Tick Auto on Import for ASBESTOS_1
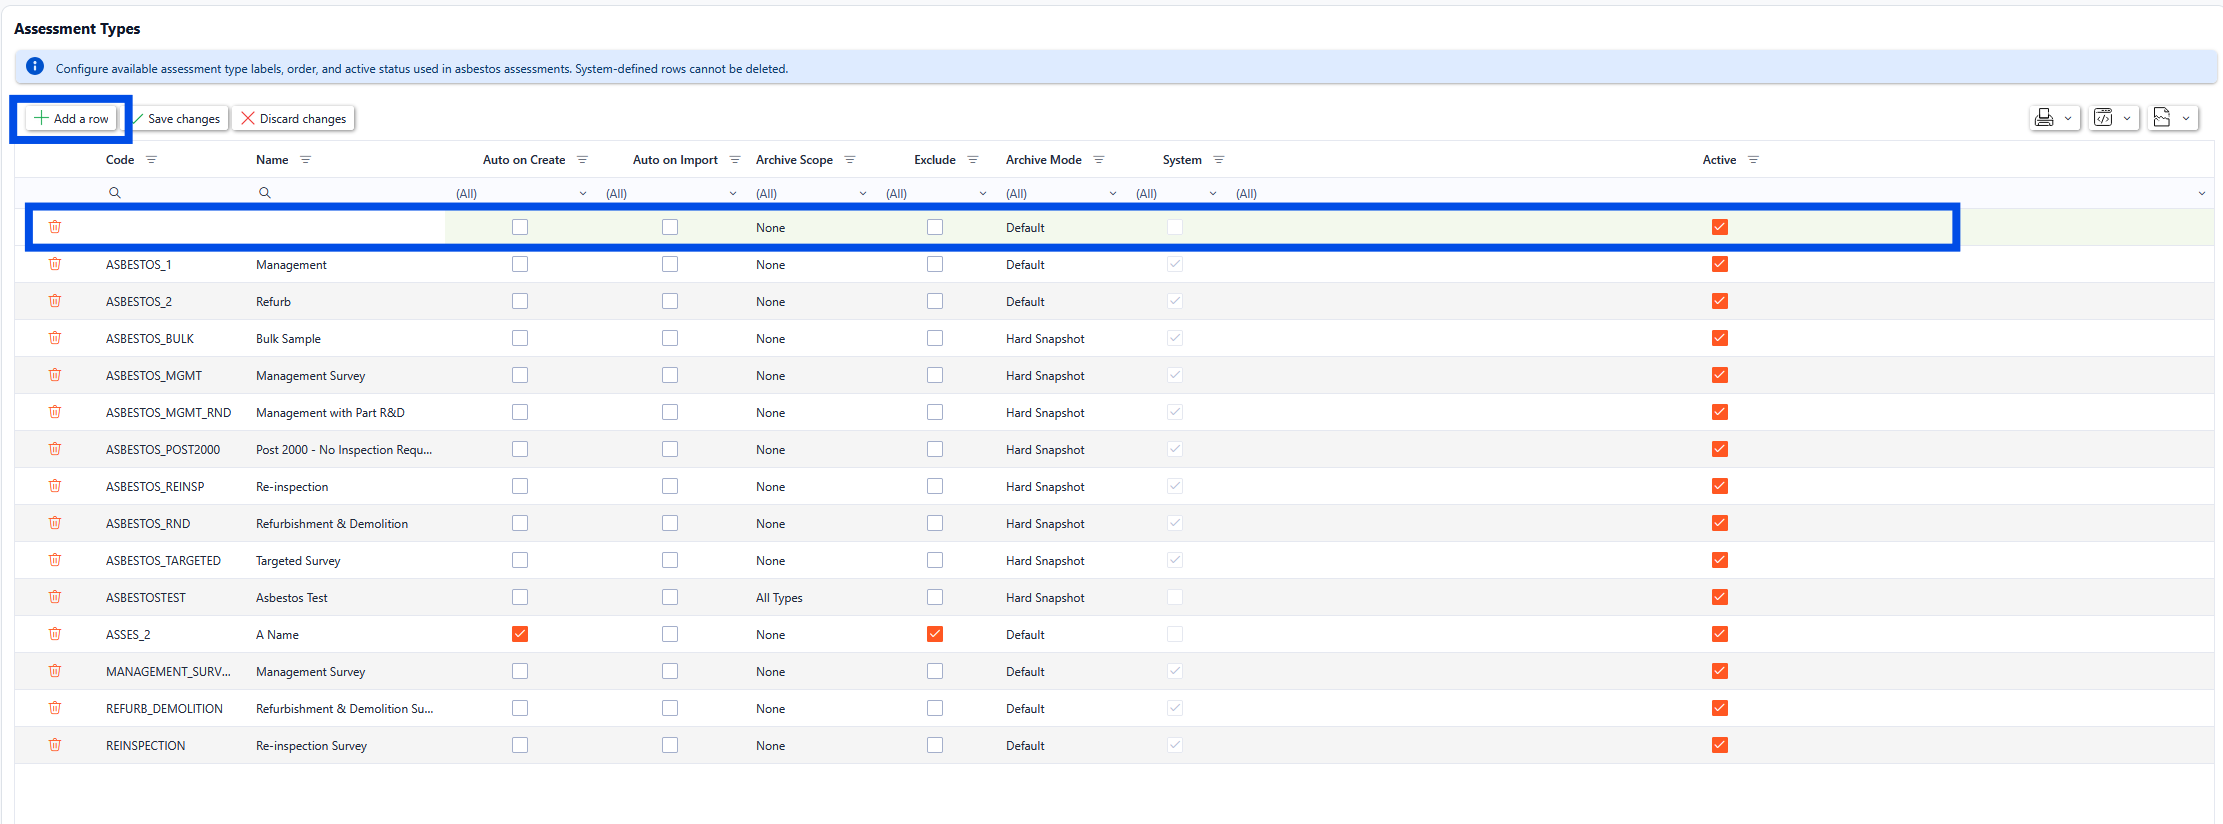Image resolution: width=2223 pixels, height=824 pixels. pos(670,264)
